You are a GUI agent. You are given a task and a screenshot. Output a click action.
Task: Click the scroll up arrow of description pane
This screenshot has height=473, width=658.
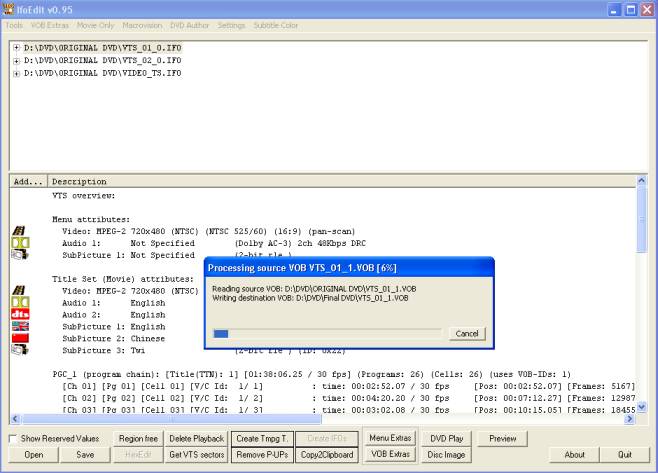click(x=642, y=181)
